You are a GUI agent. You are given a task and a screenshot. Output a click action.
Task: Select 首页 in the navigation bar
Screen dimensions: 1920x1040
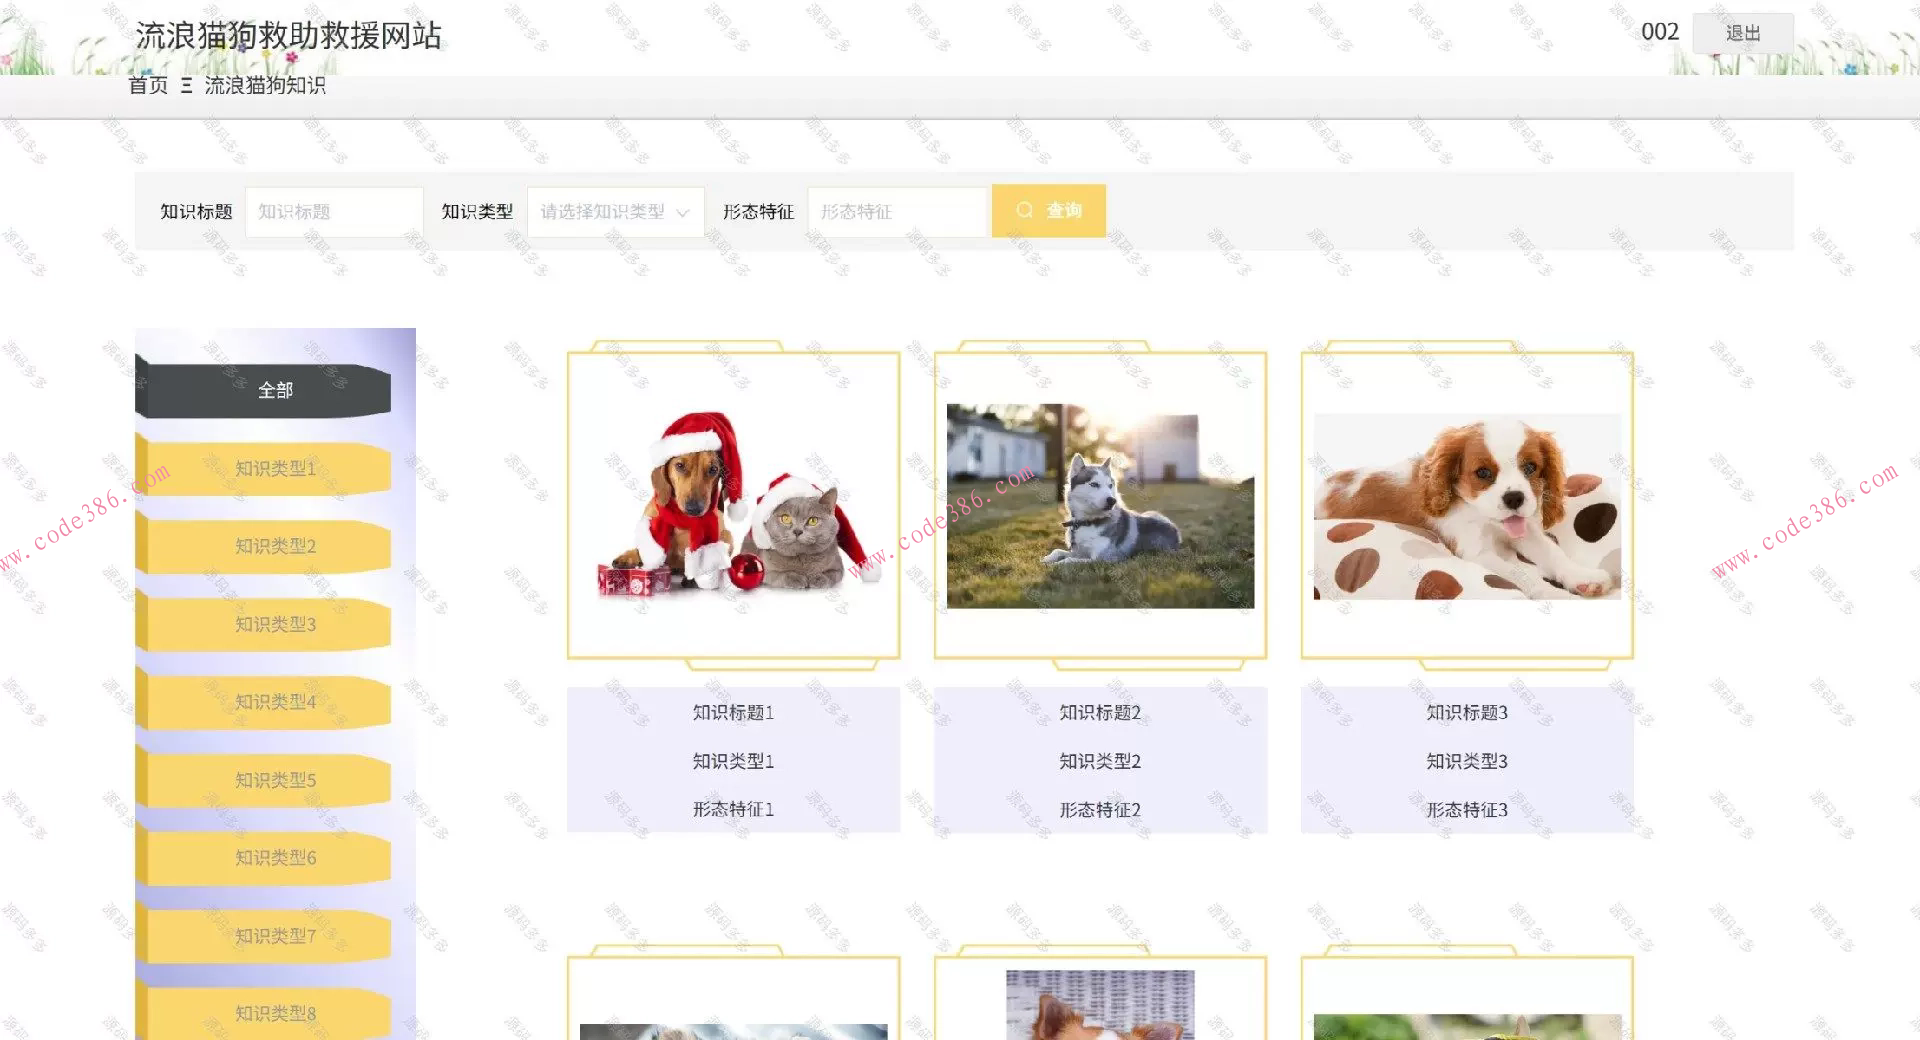tap(146, 86)
